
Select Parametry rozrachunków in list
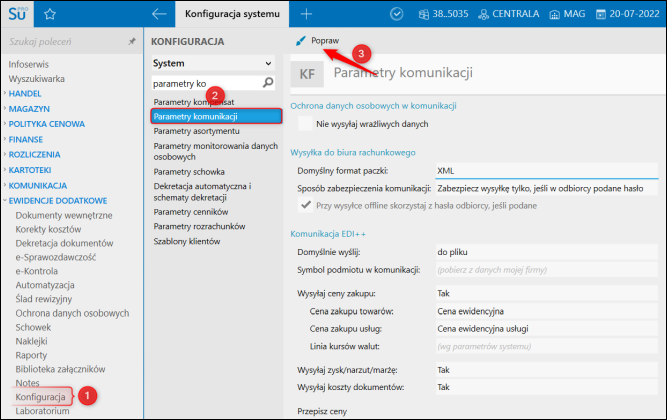coord(199,226)
